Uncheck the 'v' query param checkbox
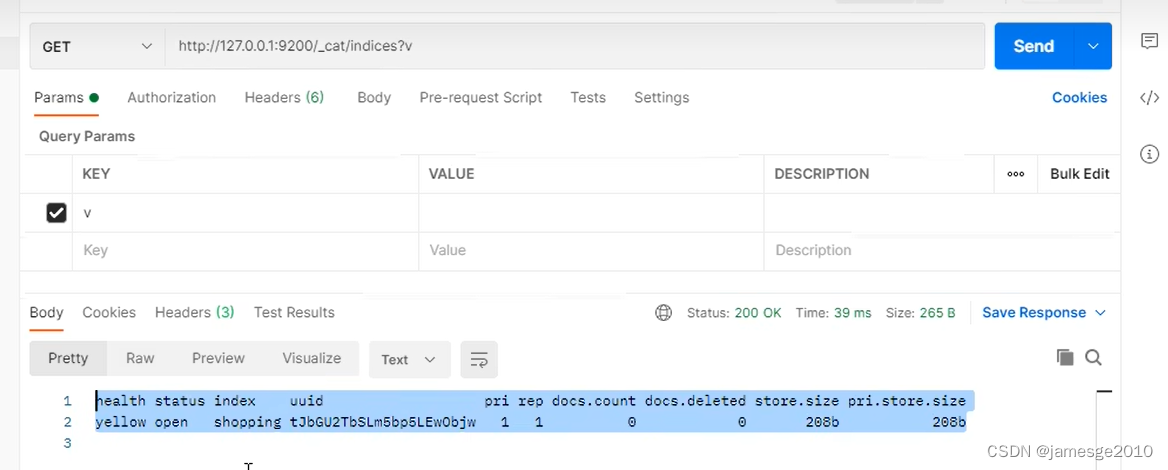This screenshot has height=470, width=1168. tap(57, 213)
